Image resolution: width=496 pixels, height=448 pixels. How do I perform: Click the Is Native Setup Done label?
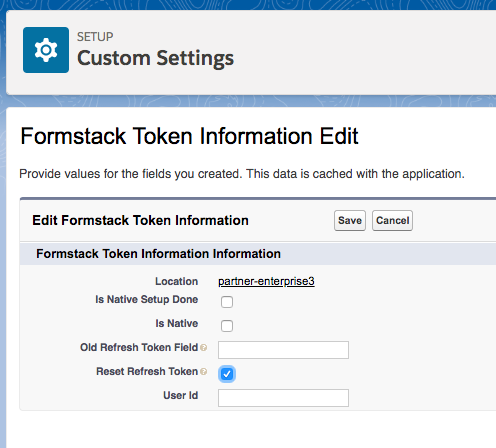pos(147,299)
